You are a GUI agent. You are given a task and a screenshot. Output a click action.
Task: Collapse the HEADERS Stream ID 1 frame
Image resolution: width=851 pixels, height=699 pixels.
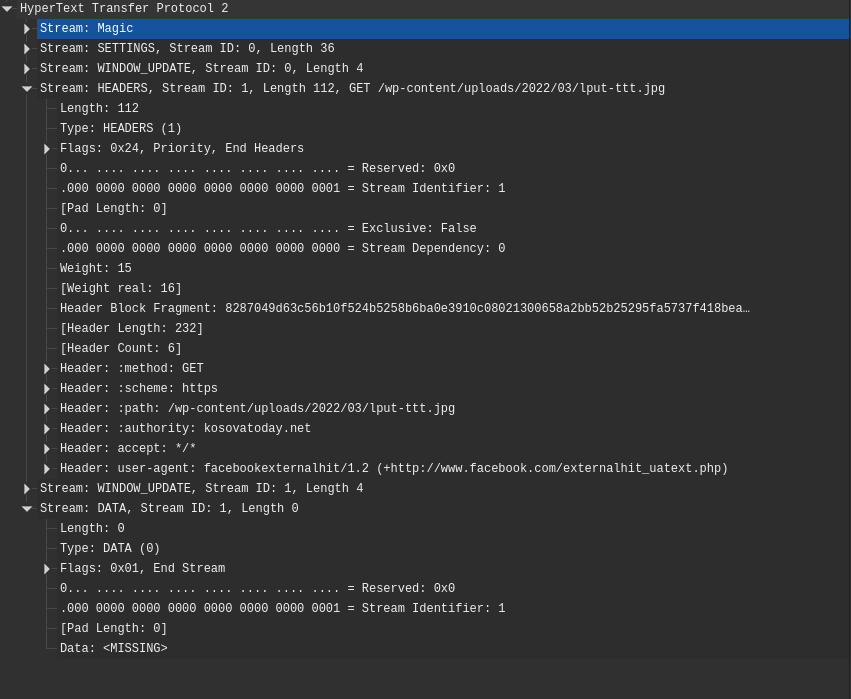coord(27,88)
